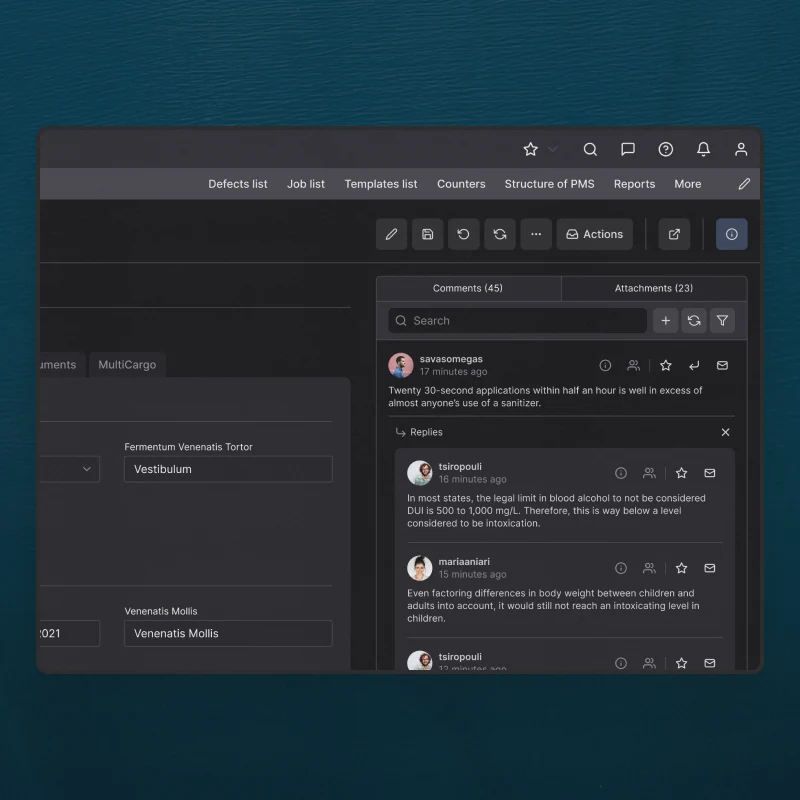The width and height of the screenshot is (800, 800).
Task: Open Templates list menu
Action: tap(381, 184)
